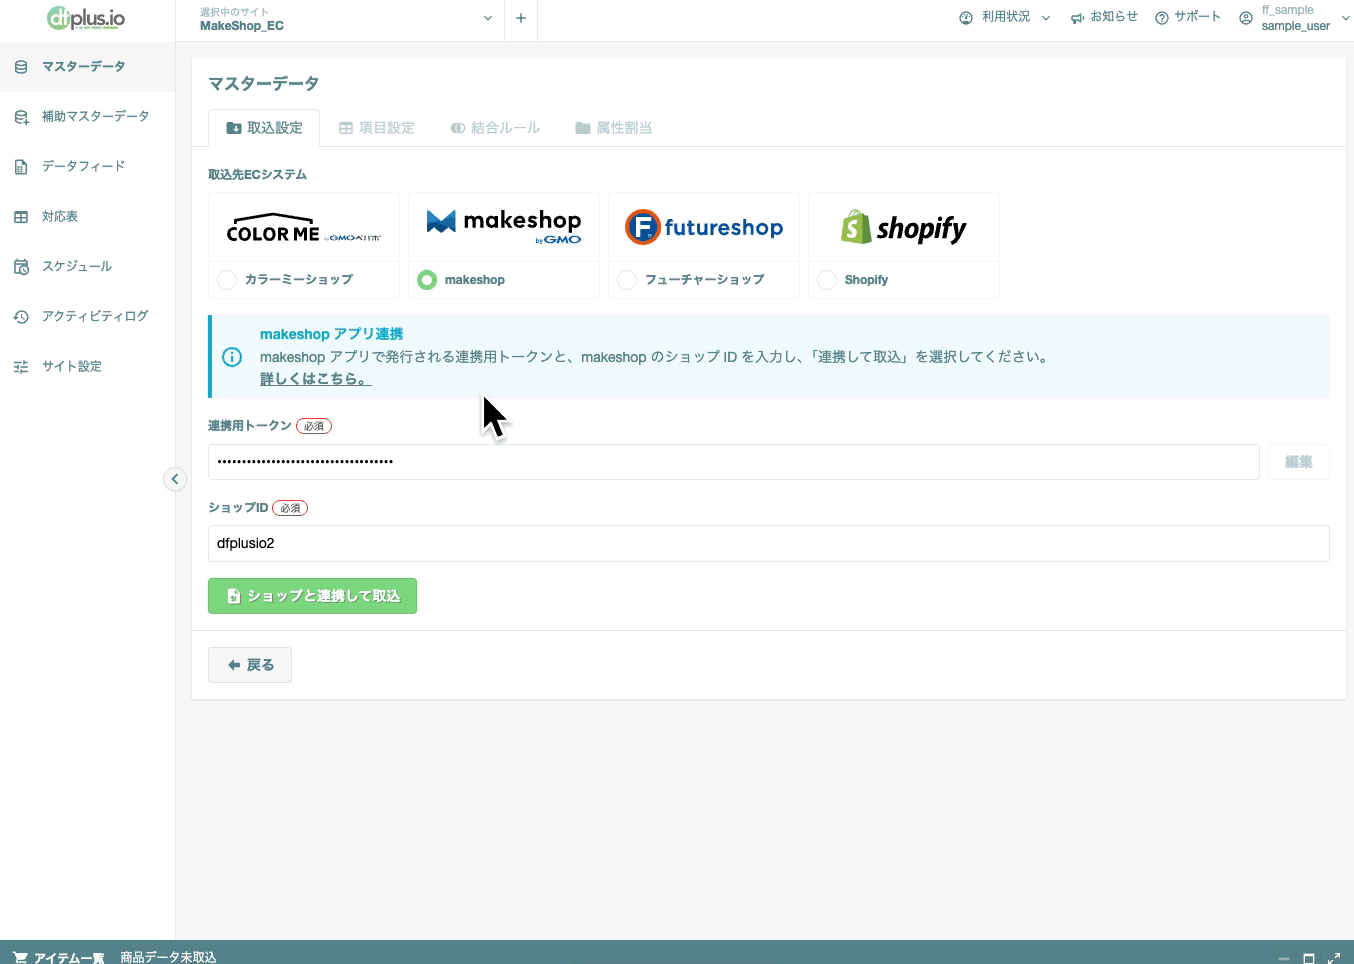This screenshot has height=964, width=1354.
Task: Switch to the 取込設定 tab
Action: [x=264, y=128]
